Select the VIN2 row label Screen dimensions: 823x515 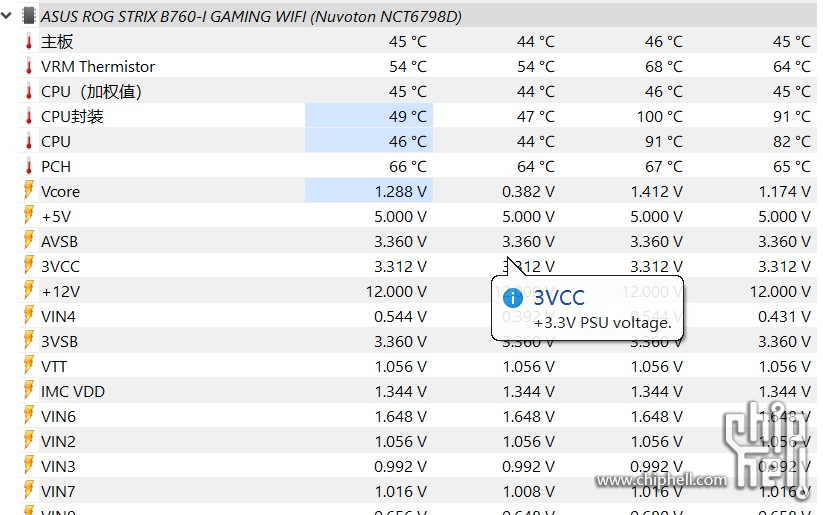click(58, 442)
